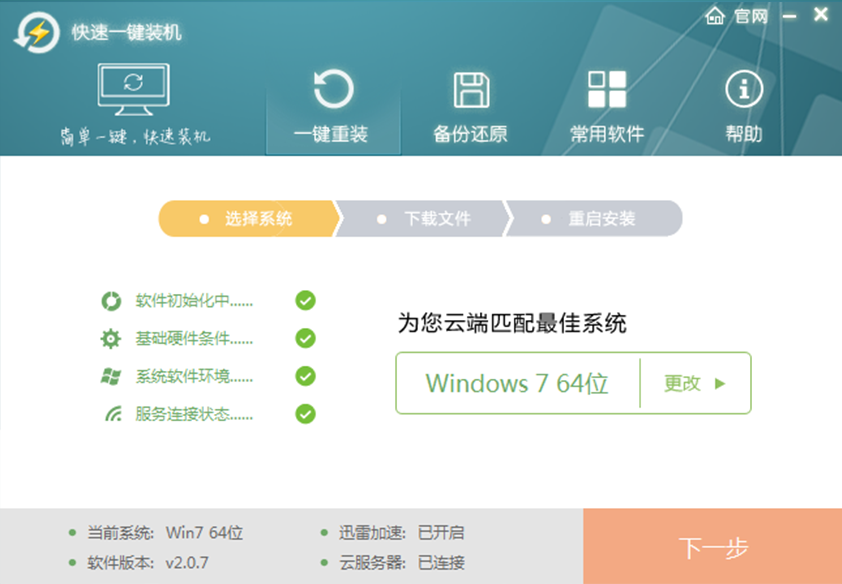Click the handwritten slogan under the monitor
842x584 pixels.
click(x=134, y=136)
